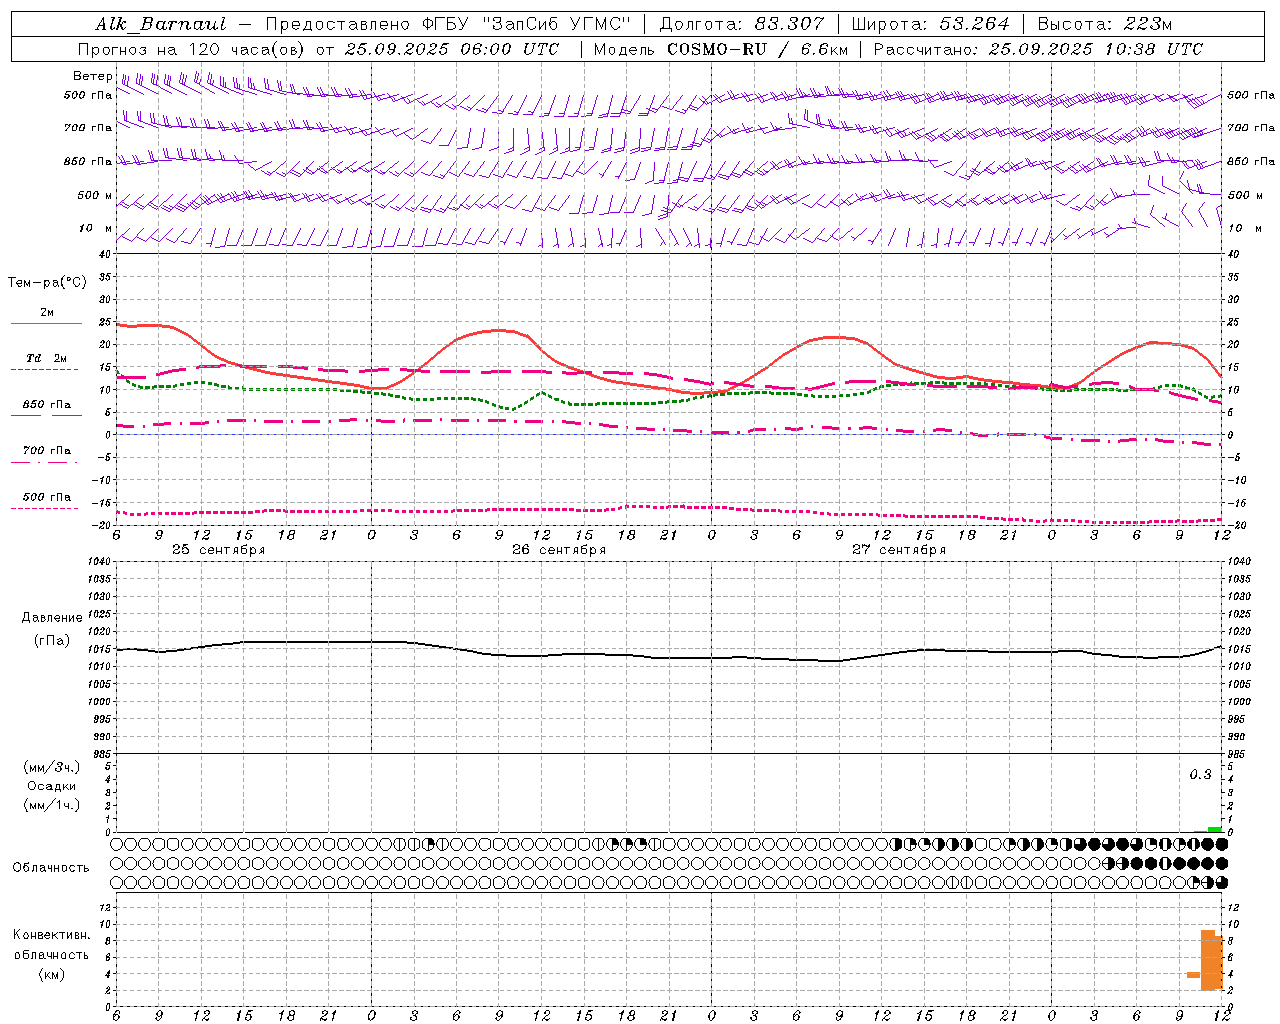Select the forecast start time 25.09.2025 06:00 UTC
This screenshot has width=1280, height=1024.
[452, 49]
